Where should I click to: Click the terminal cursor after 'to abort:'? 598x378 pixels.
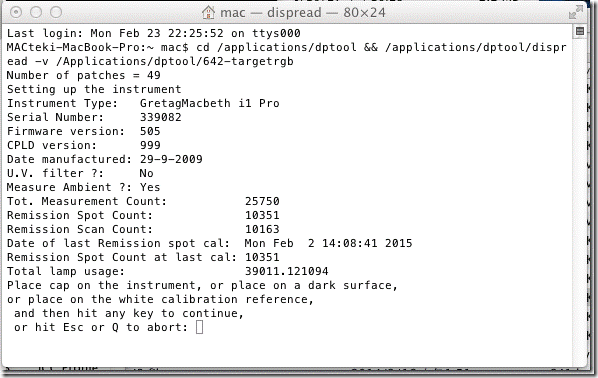coord(199,327)
